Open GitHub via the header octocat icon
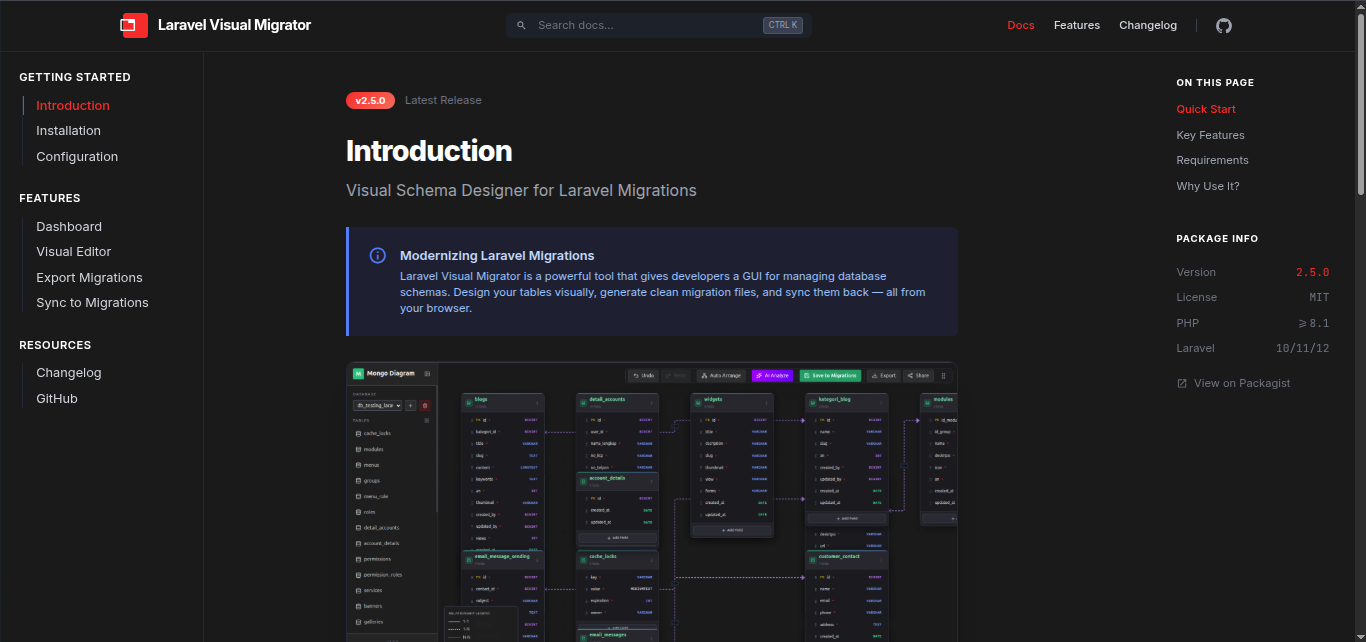Screen dimensions: 1366x642 (x=1224, y=25)
